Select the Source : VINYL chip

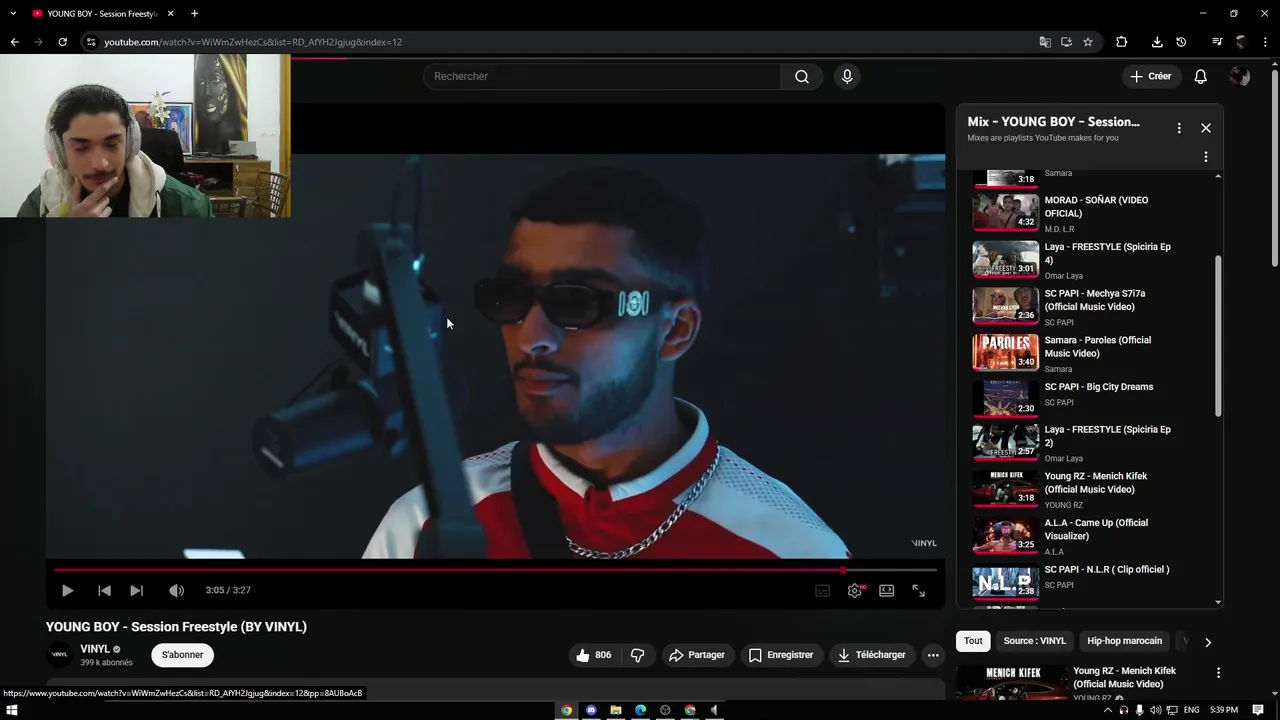pyautogui.click(x=1034, y=641)
